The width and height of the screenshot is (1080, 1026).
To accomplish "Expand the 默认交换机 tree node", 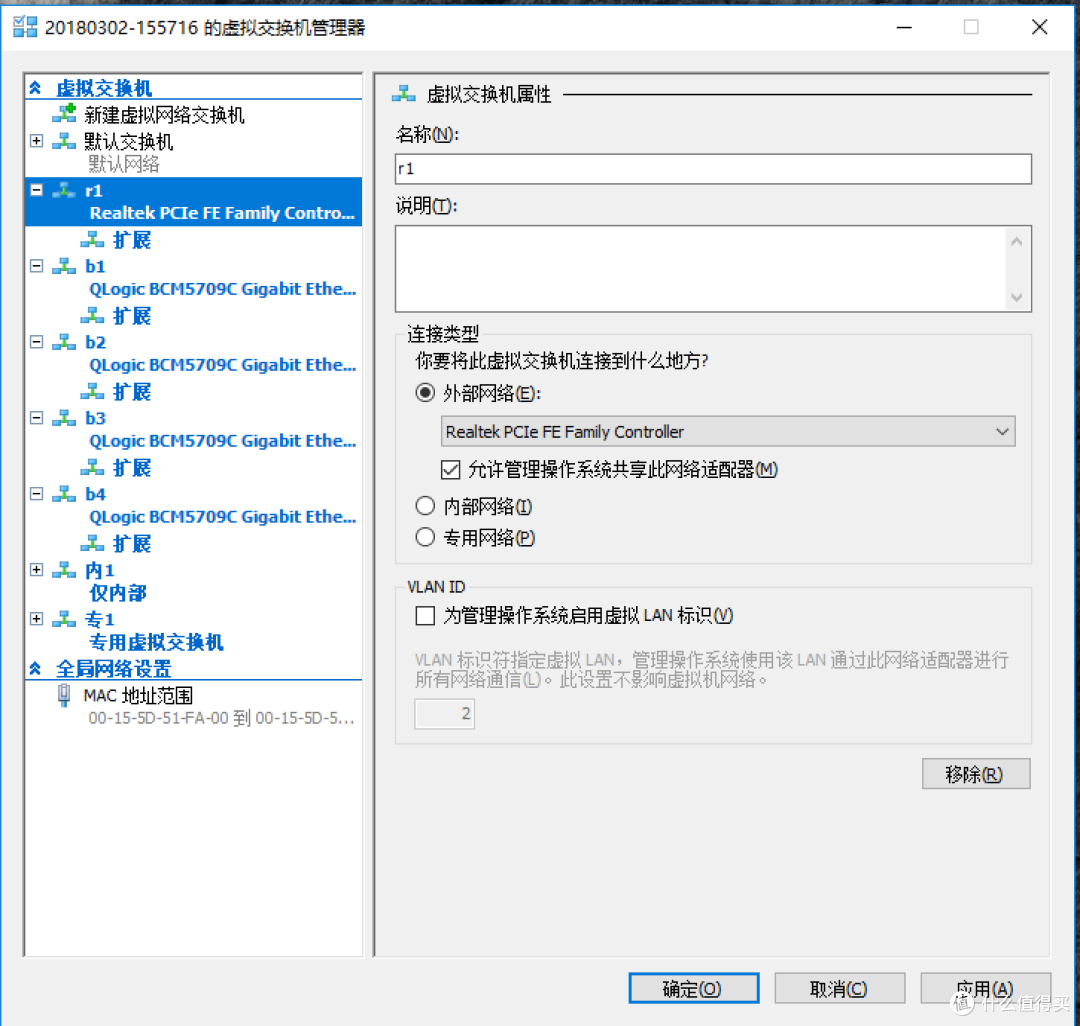I will pyautogui.click(x=37, y=140).
